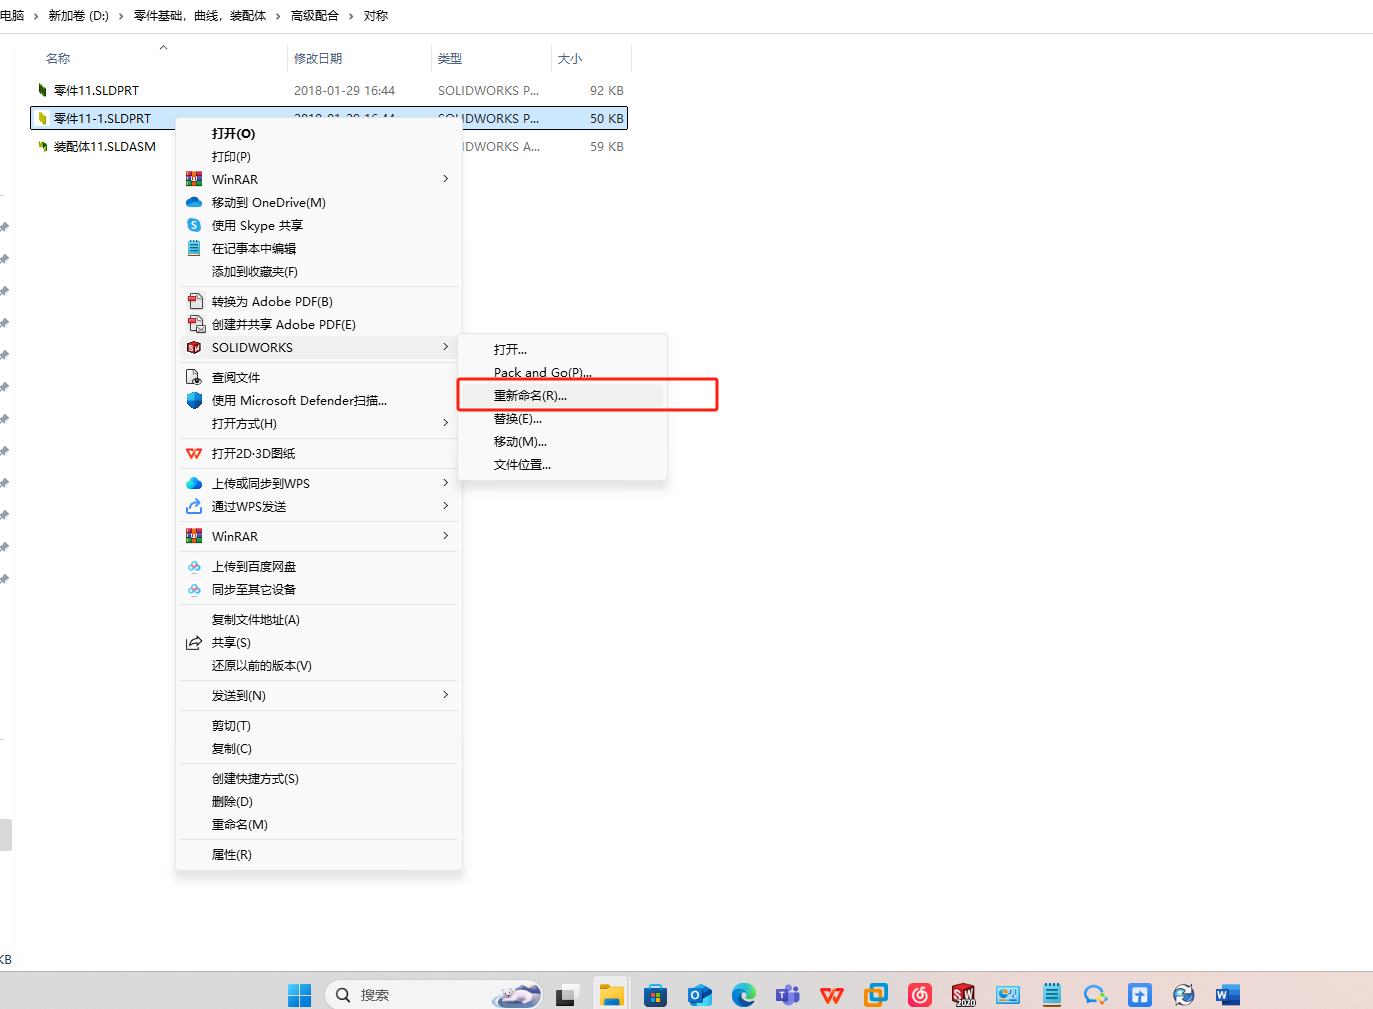Click the share icon beside 共享(S)

click(194, 642)
